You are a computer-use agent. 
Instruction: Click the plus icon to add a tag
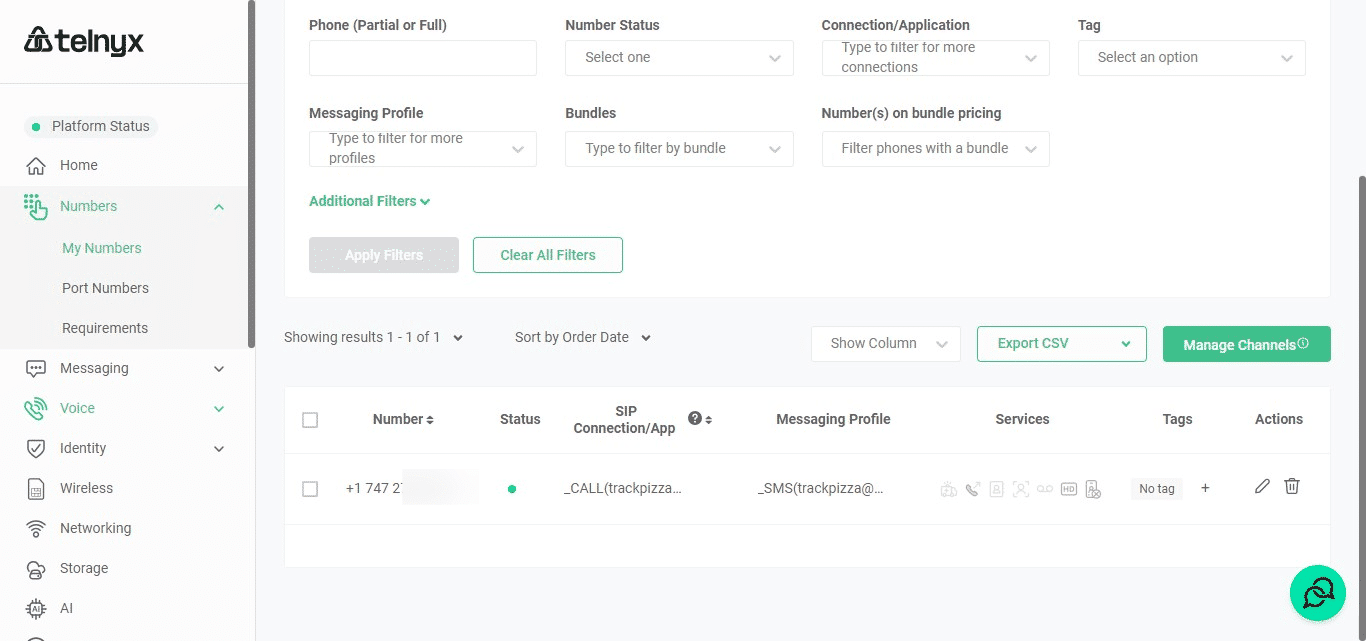(x=1205, y=488)
